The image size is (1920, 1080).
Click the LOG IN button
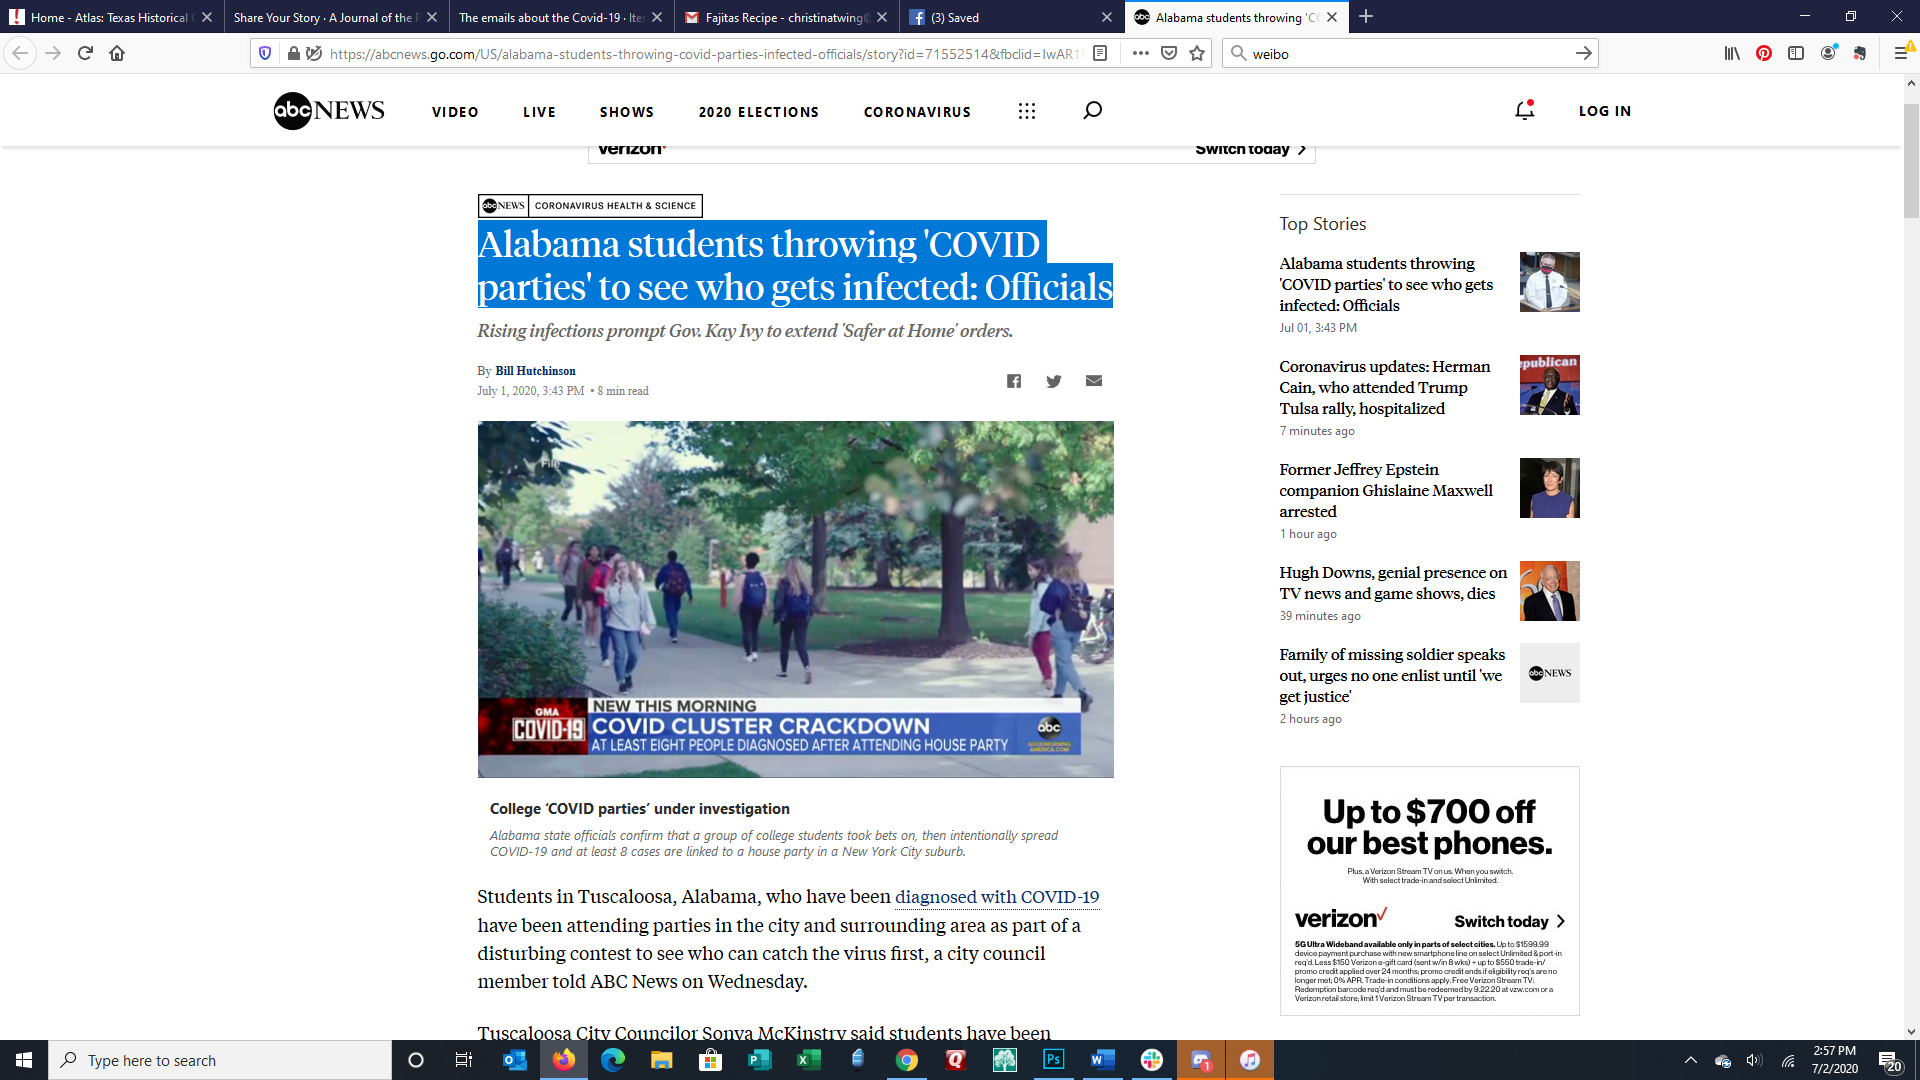point(1604,111)
